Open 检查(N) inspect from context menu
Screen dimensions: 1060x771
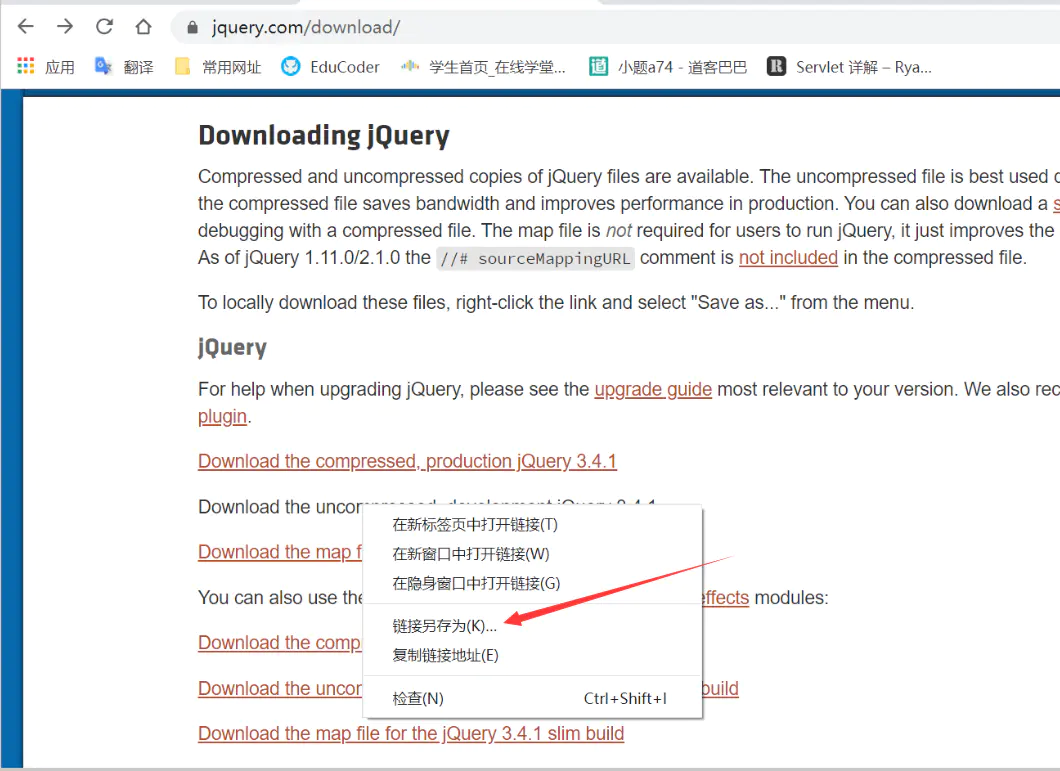(x=533, y=699)
